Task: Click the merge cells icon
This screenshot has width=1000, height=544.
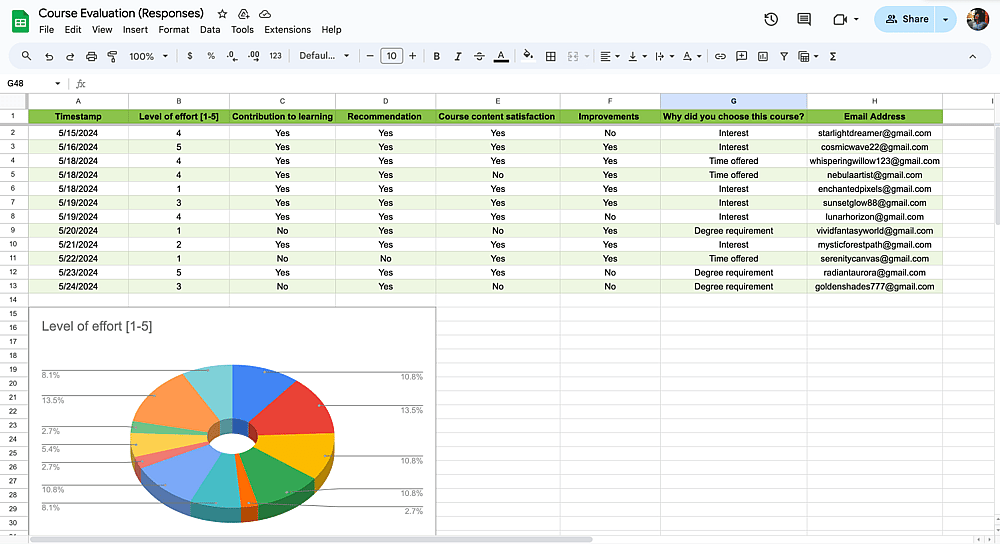Action: (573, 56)
